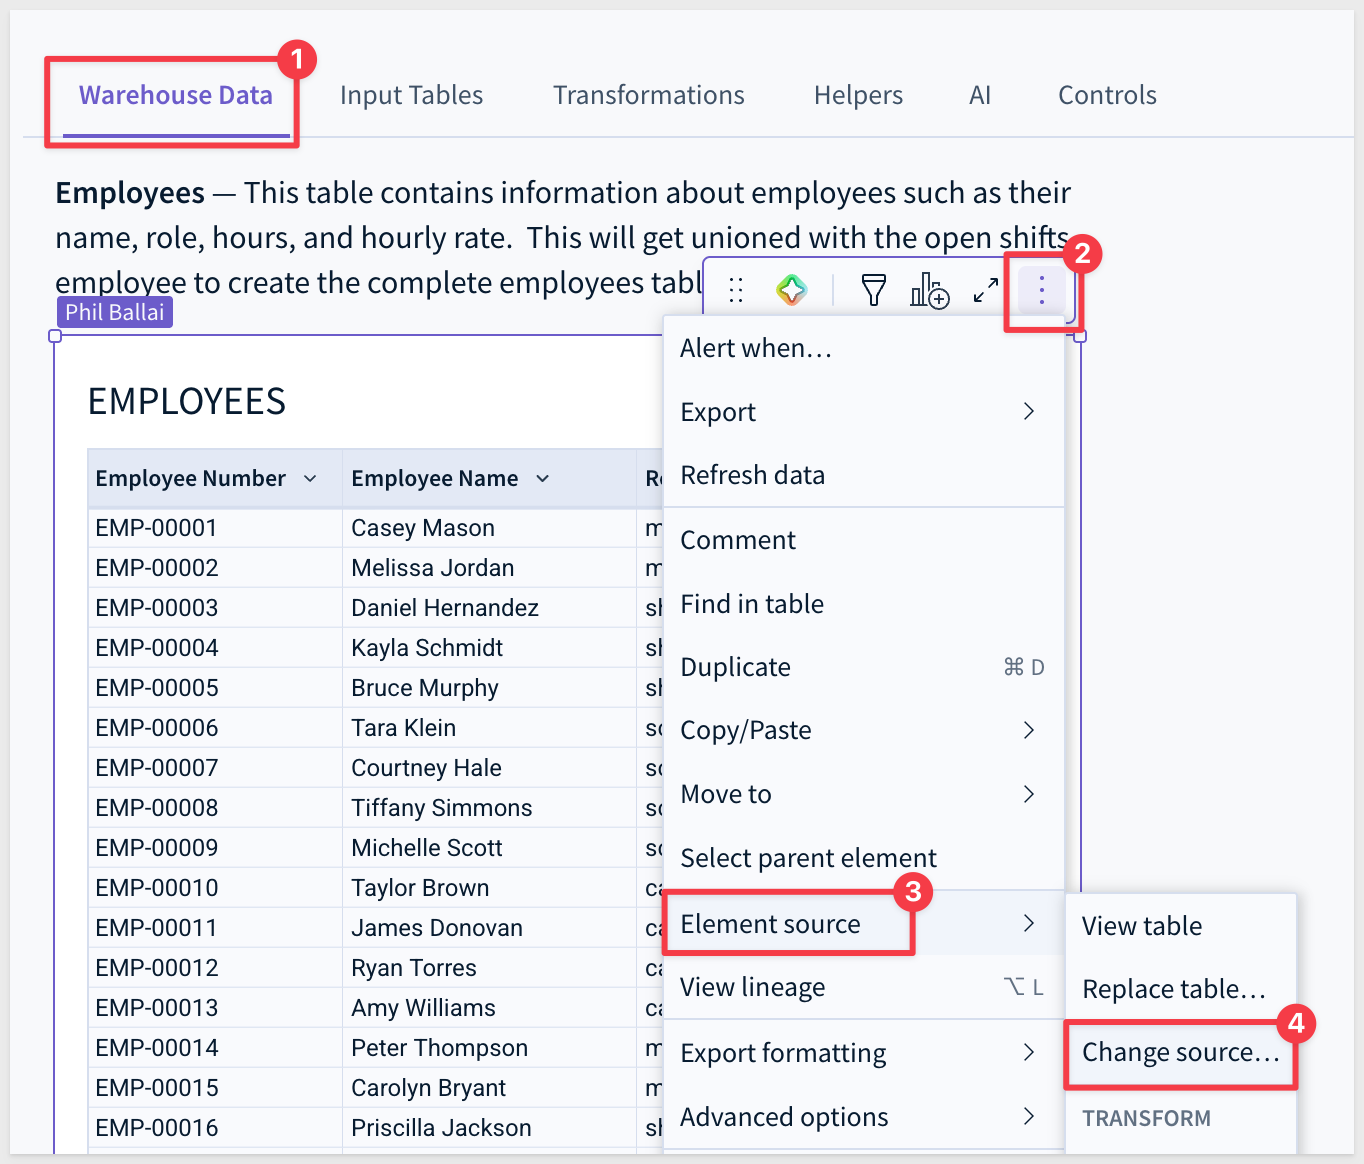Click the Phil Ballai user tag
The width and height of the screenshot is (1364, 1164).
pyautogui.click(x=115, y=312)
